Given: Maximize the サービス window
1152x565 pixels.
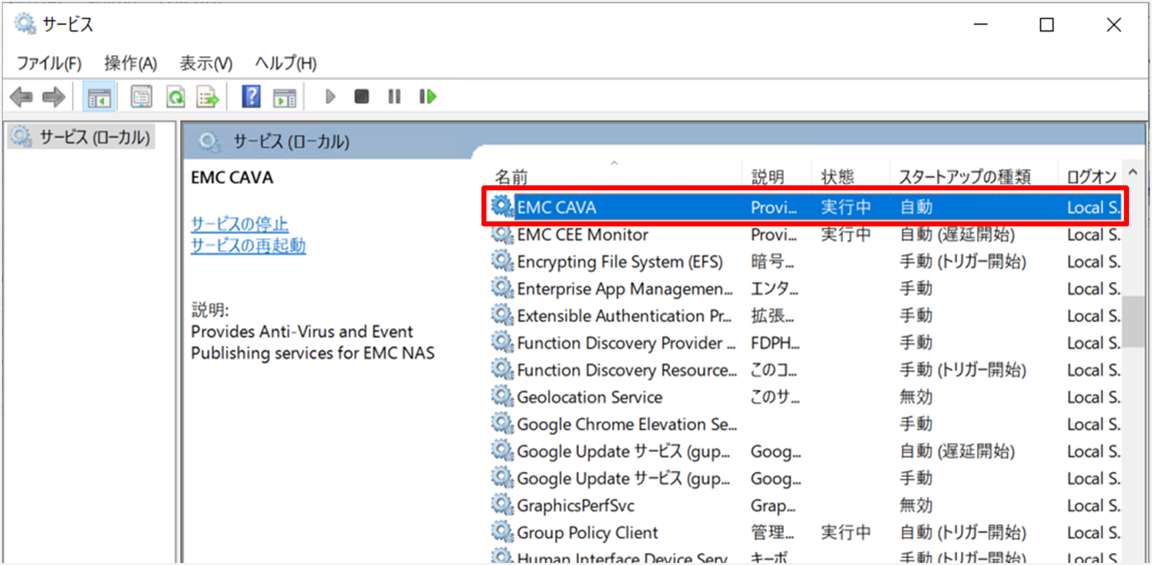Looking at the screenshot, I should click(x=1047, y=25).
